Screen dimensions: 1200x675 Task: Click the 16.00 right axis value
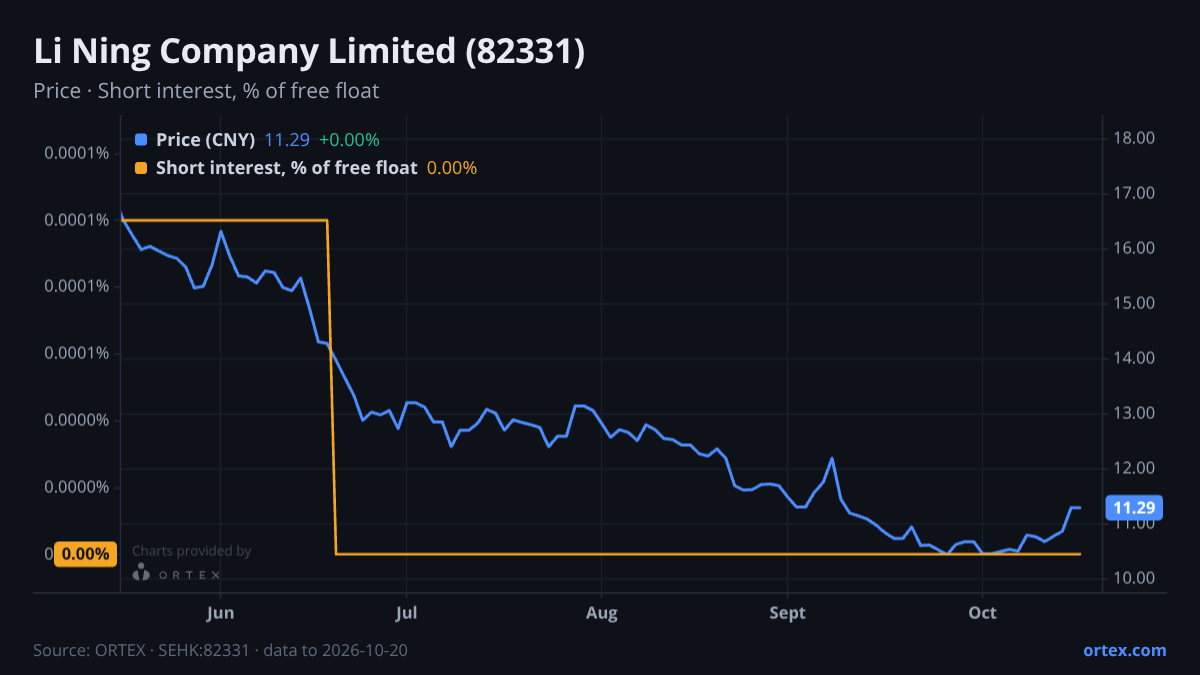point(1135,248)
